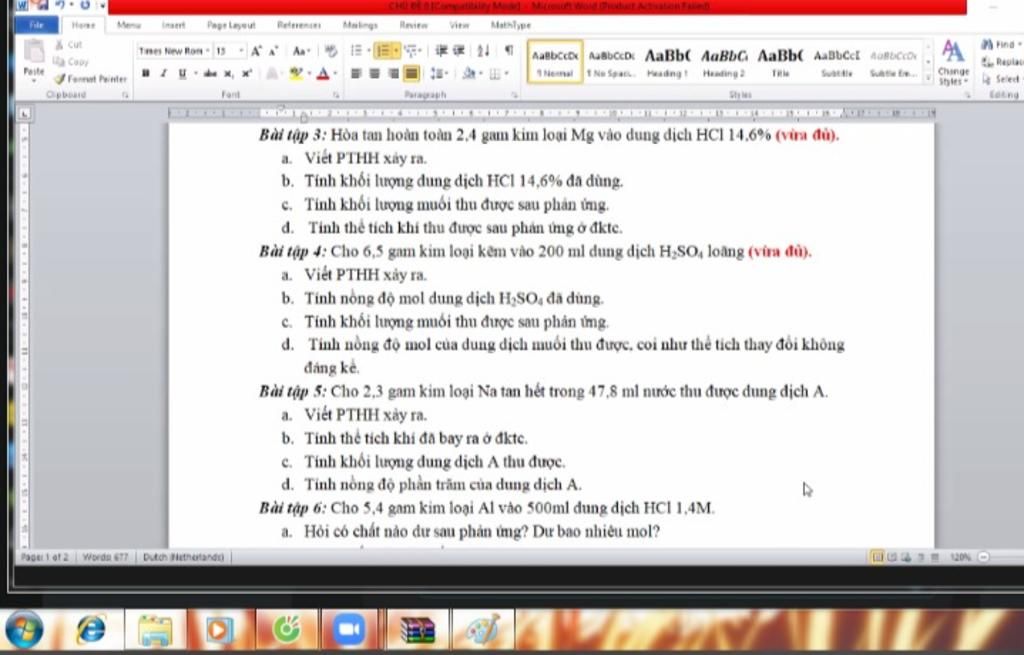
Task: Apply the red font color
Action: (323, 73)
